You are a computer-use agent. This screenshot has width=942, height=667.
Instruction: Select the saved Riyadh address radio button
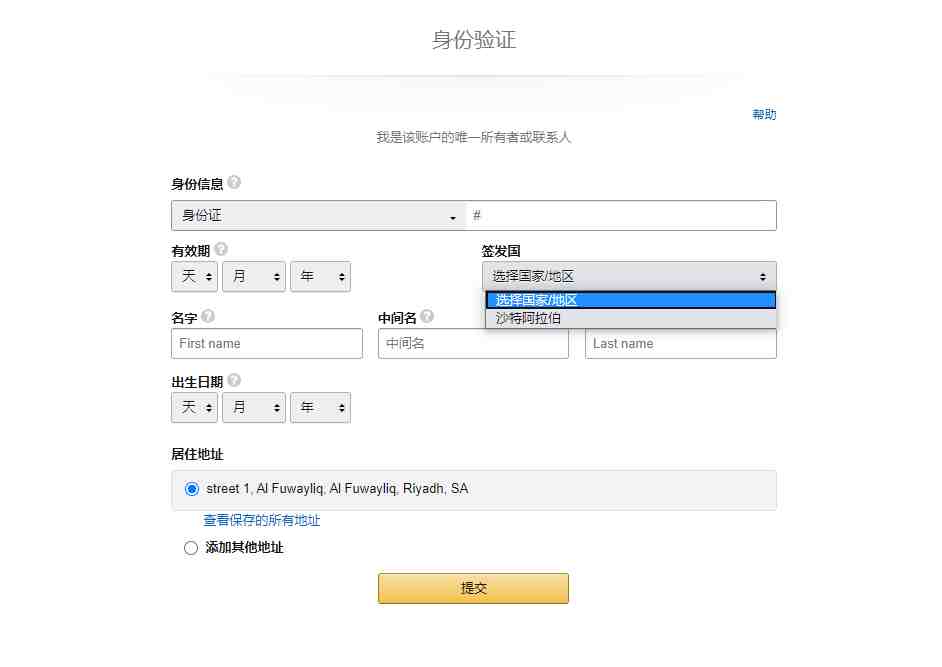pyautogui.click(x=192, y=489)
